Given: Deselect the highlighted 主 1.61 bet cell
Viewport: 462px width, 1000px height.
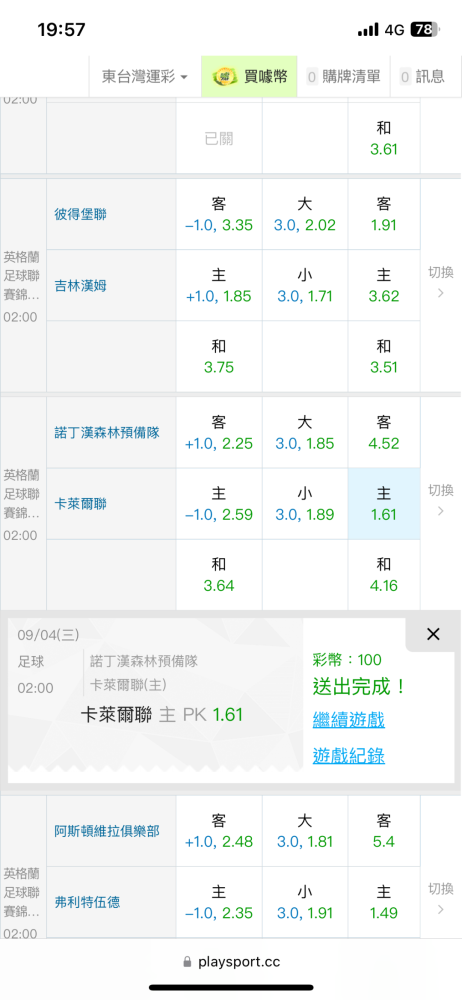Looking at the screenshot, I should [x=384, y=504].
